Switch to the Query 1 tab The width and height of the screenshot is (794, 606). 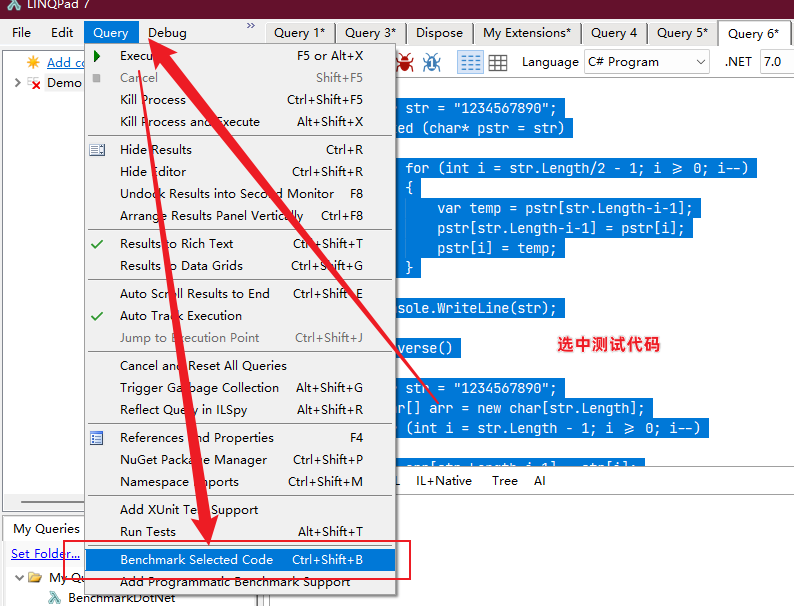point(299,33)
